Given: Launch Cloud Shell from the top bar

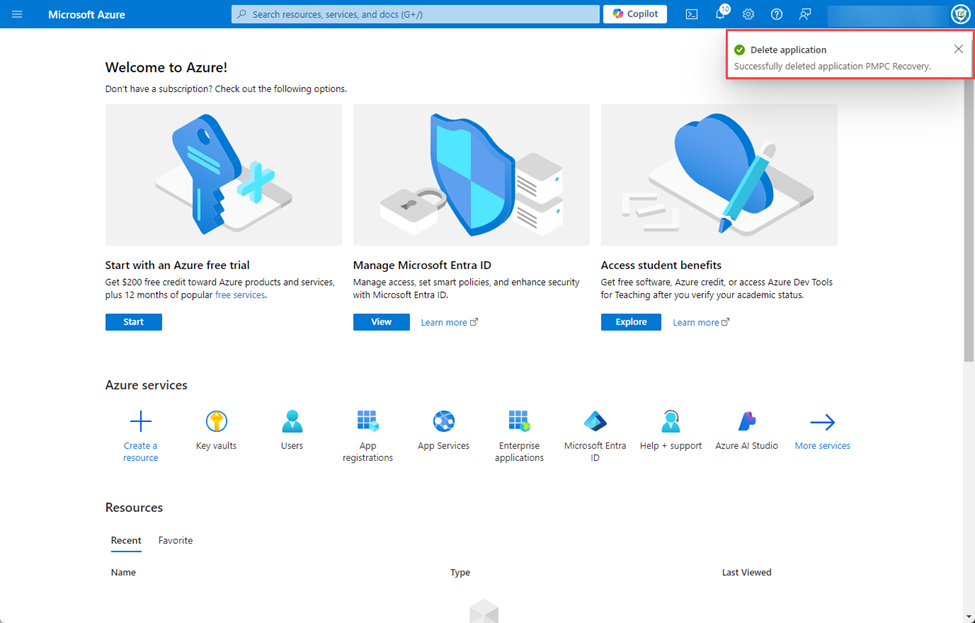Looking at the screenshot, I should [691, 14].
